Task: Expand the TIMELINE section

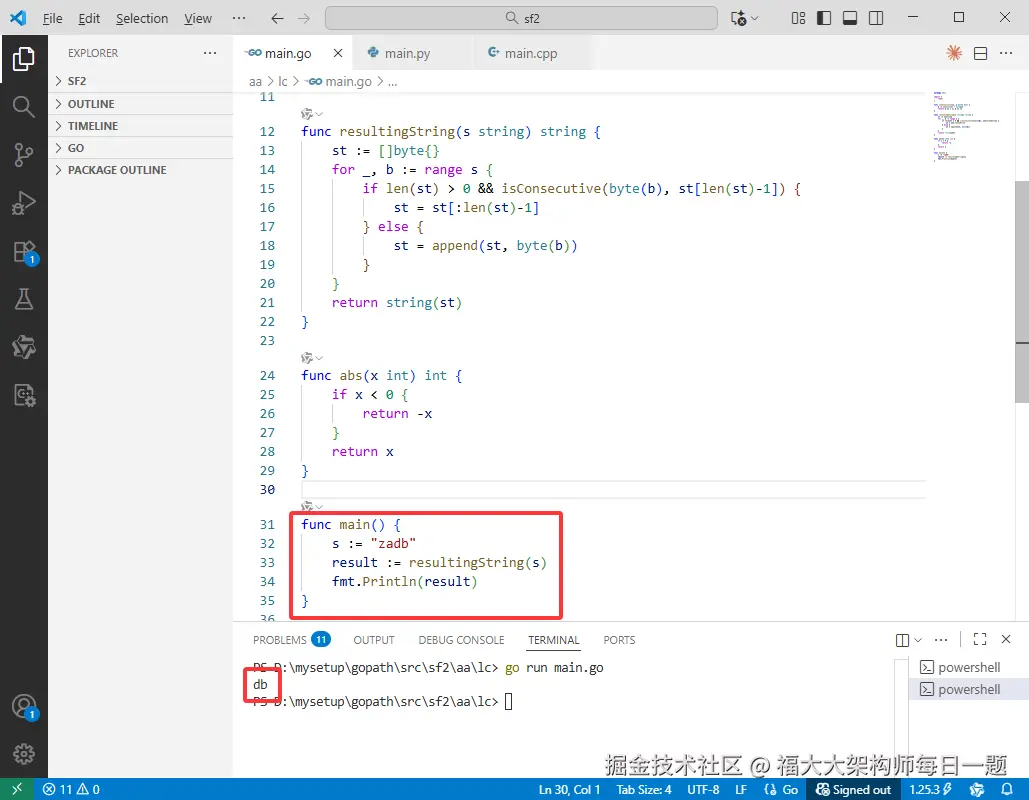Action: coord(140,125)
